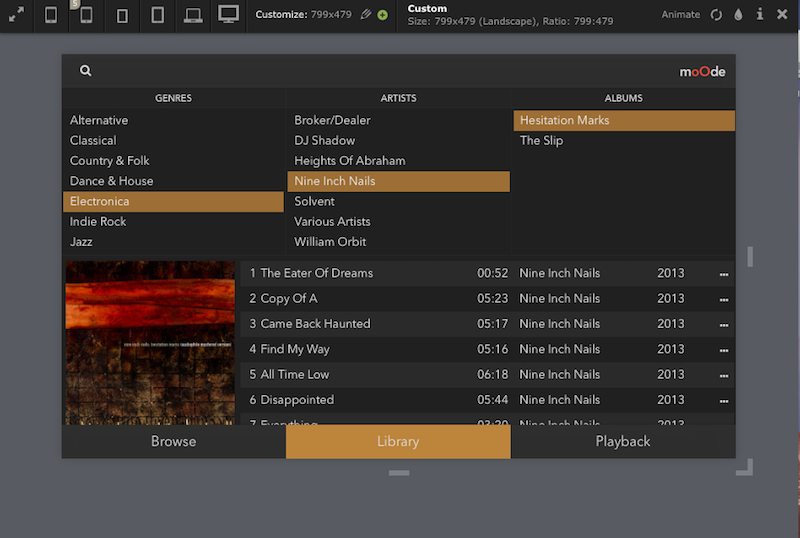800x538 pixels.
Task: Select the Alternative genre
Action: point(173,120)
